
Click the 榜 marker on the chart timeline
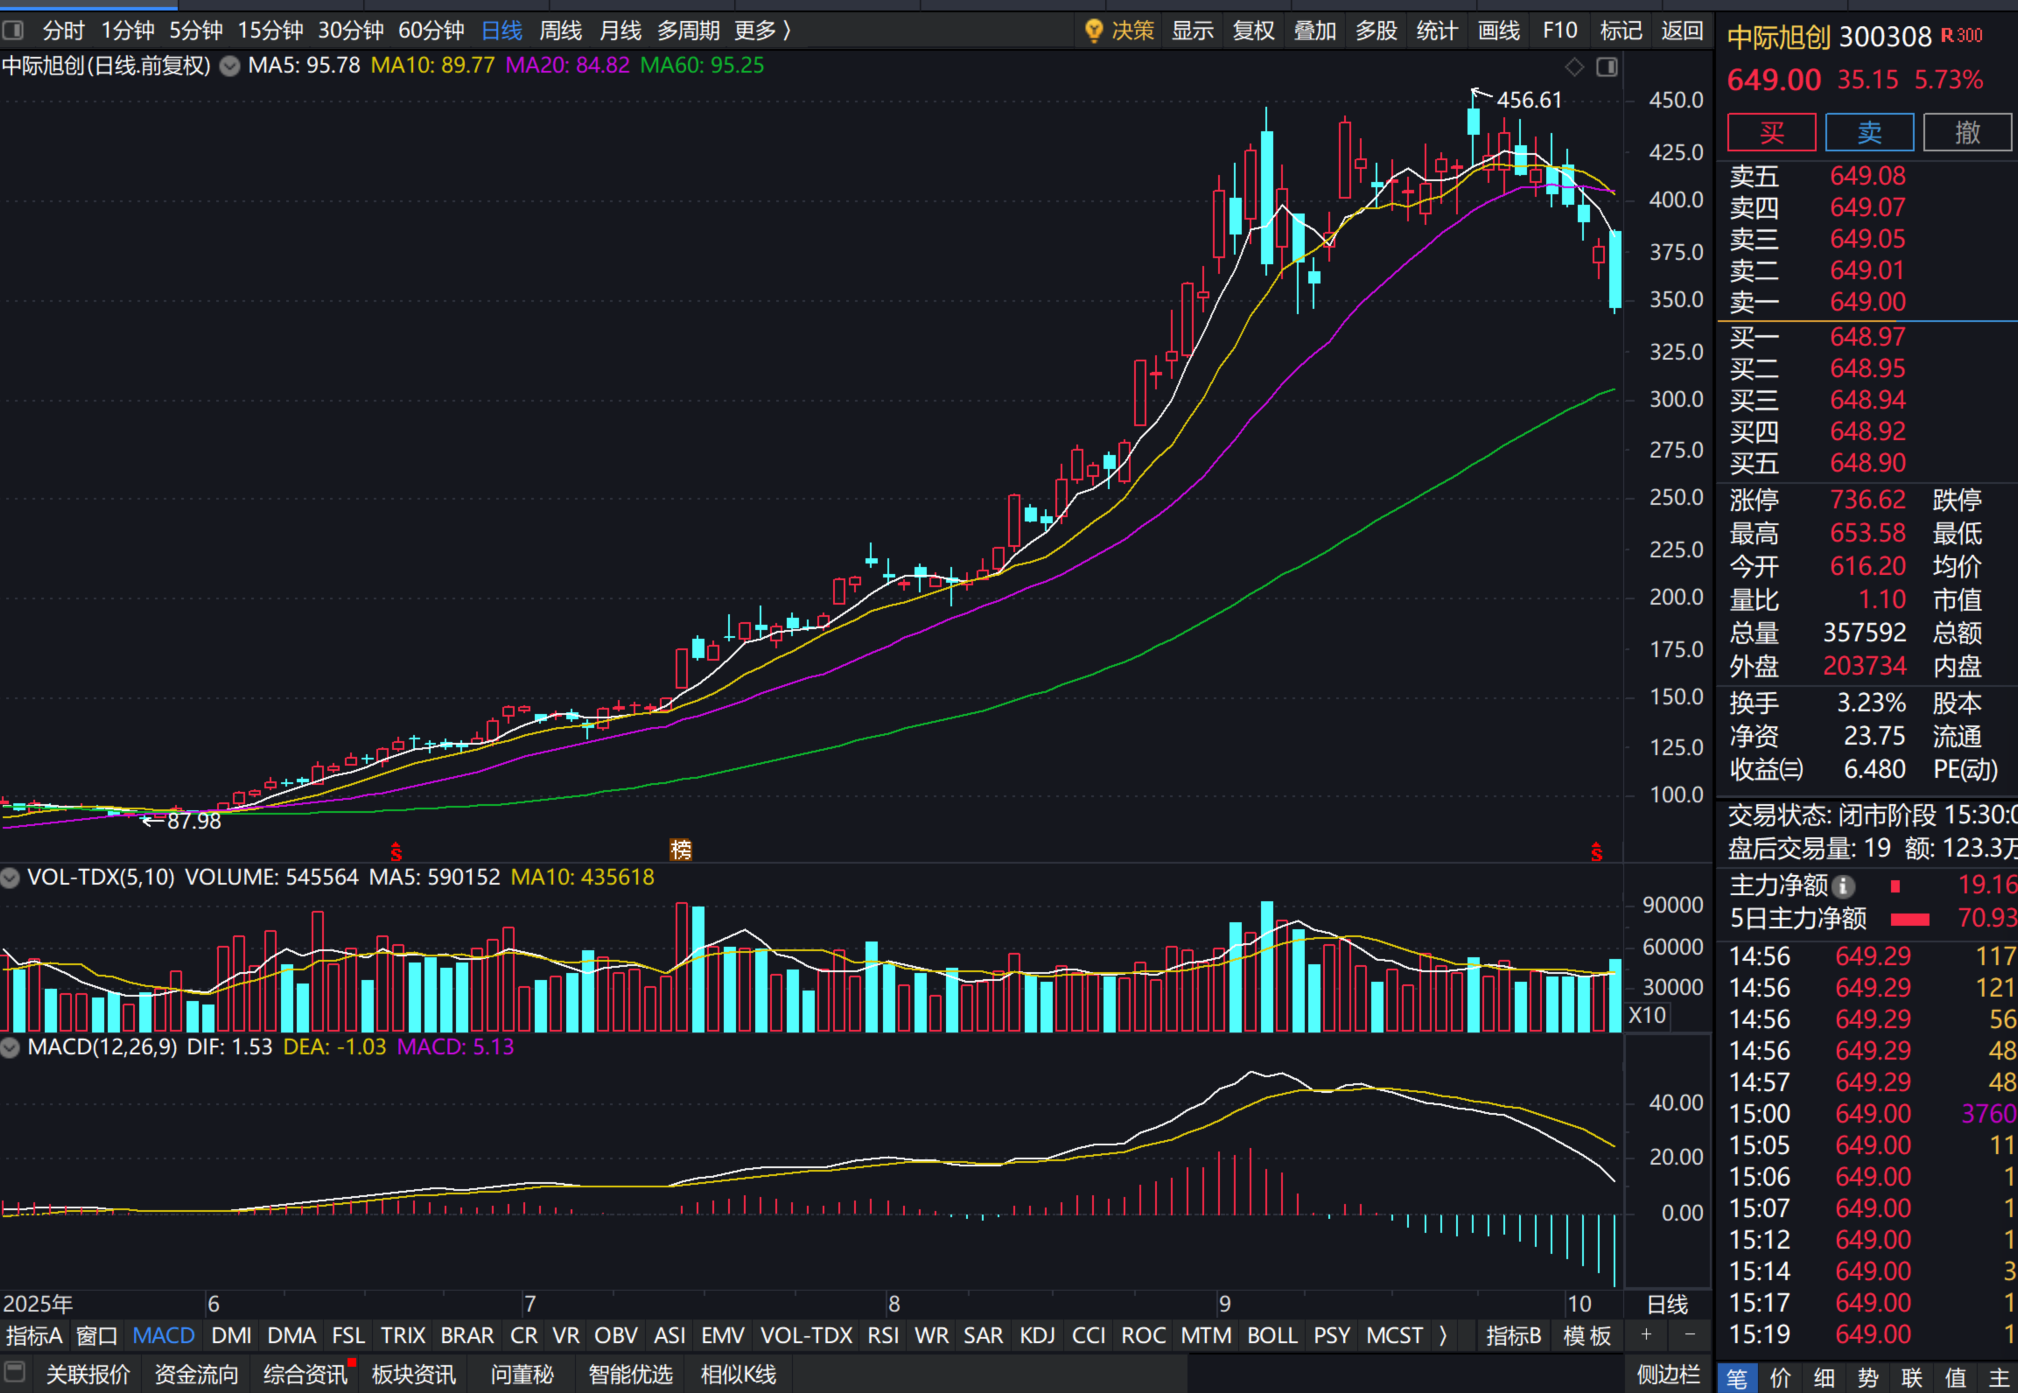point(681,850)
